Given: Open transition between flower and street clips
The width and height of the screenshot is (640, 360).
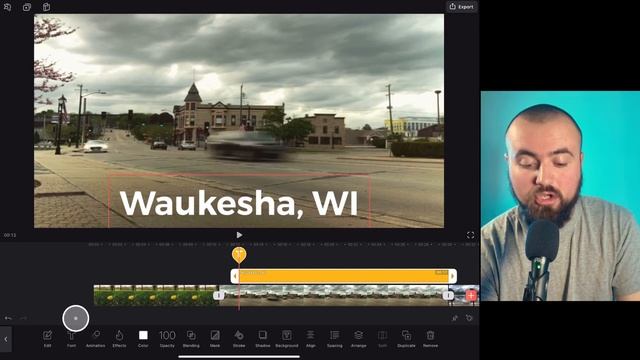Looking at the screenshot, I should [218, 295].
